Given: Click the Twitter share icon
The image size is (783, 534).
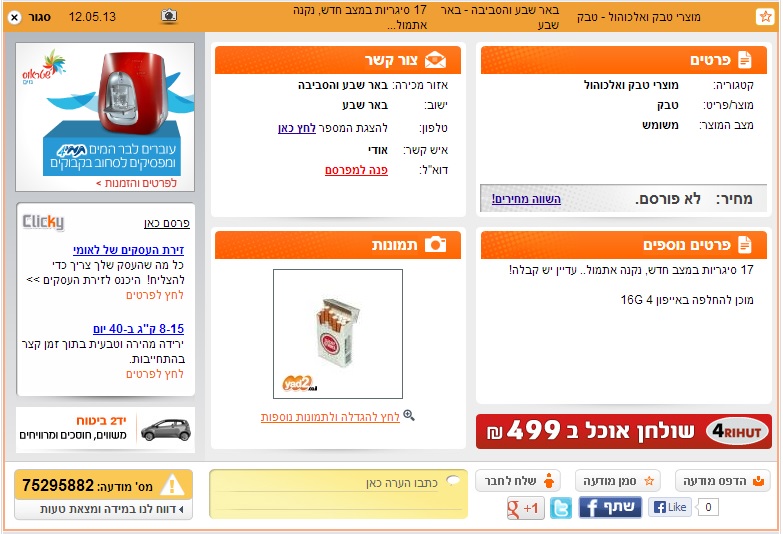Looking at the screenshot, I should [561, 508].
